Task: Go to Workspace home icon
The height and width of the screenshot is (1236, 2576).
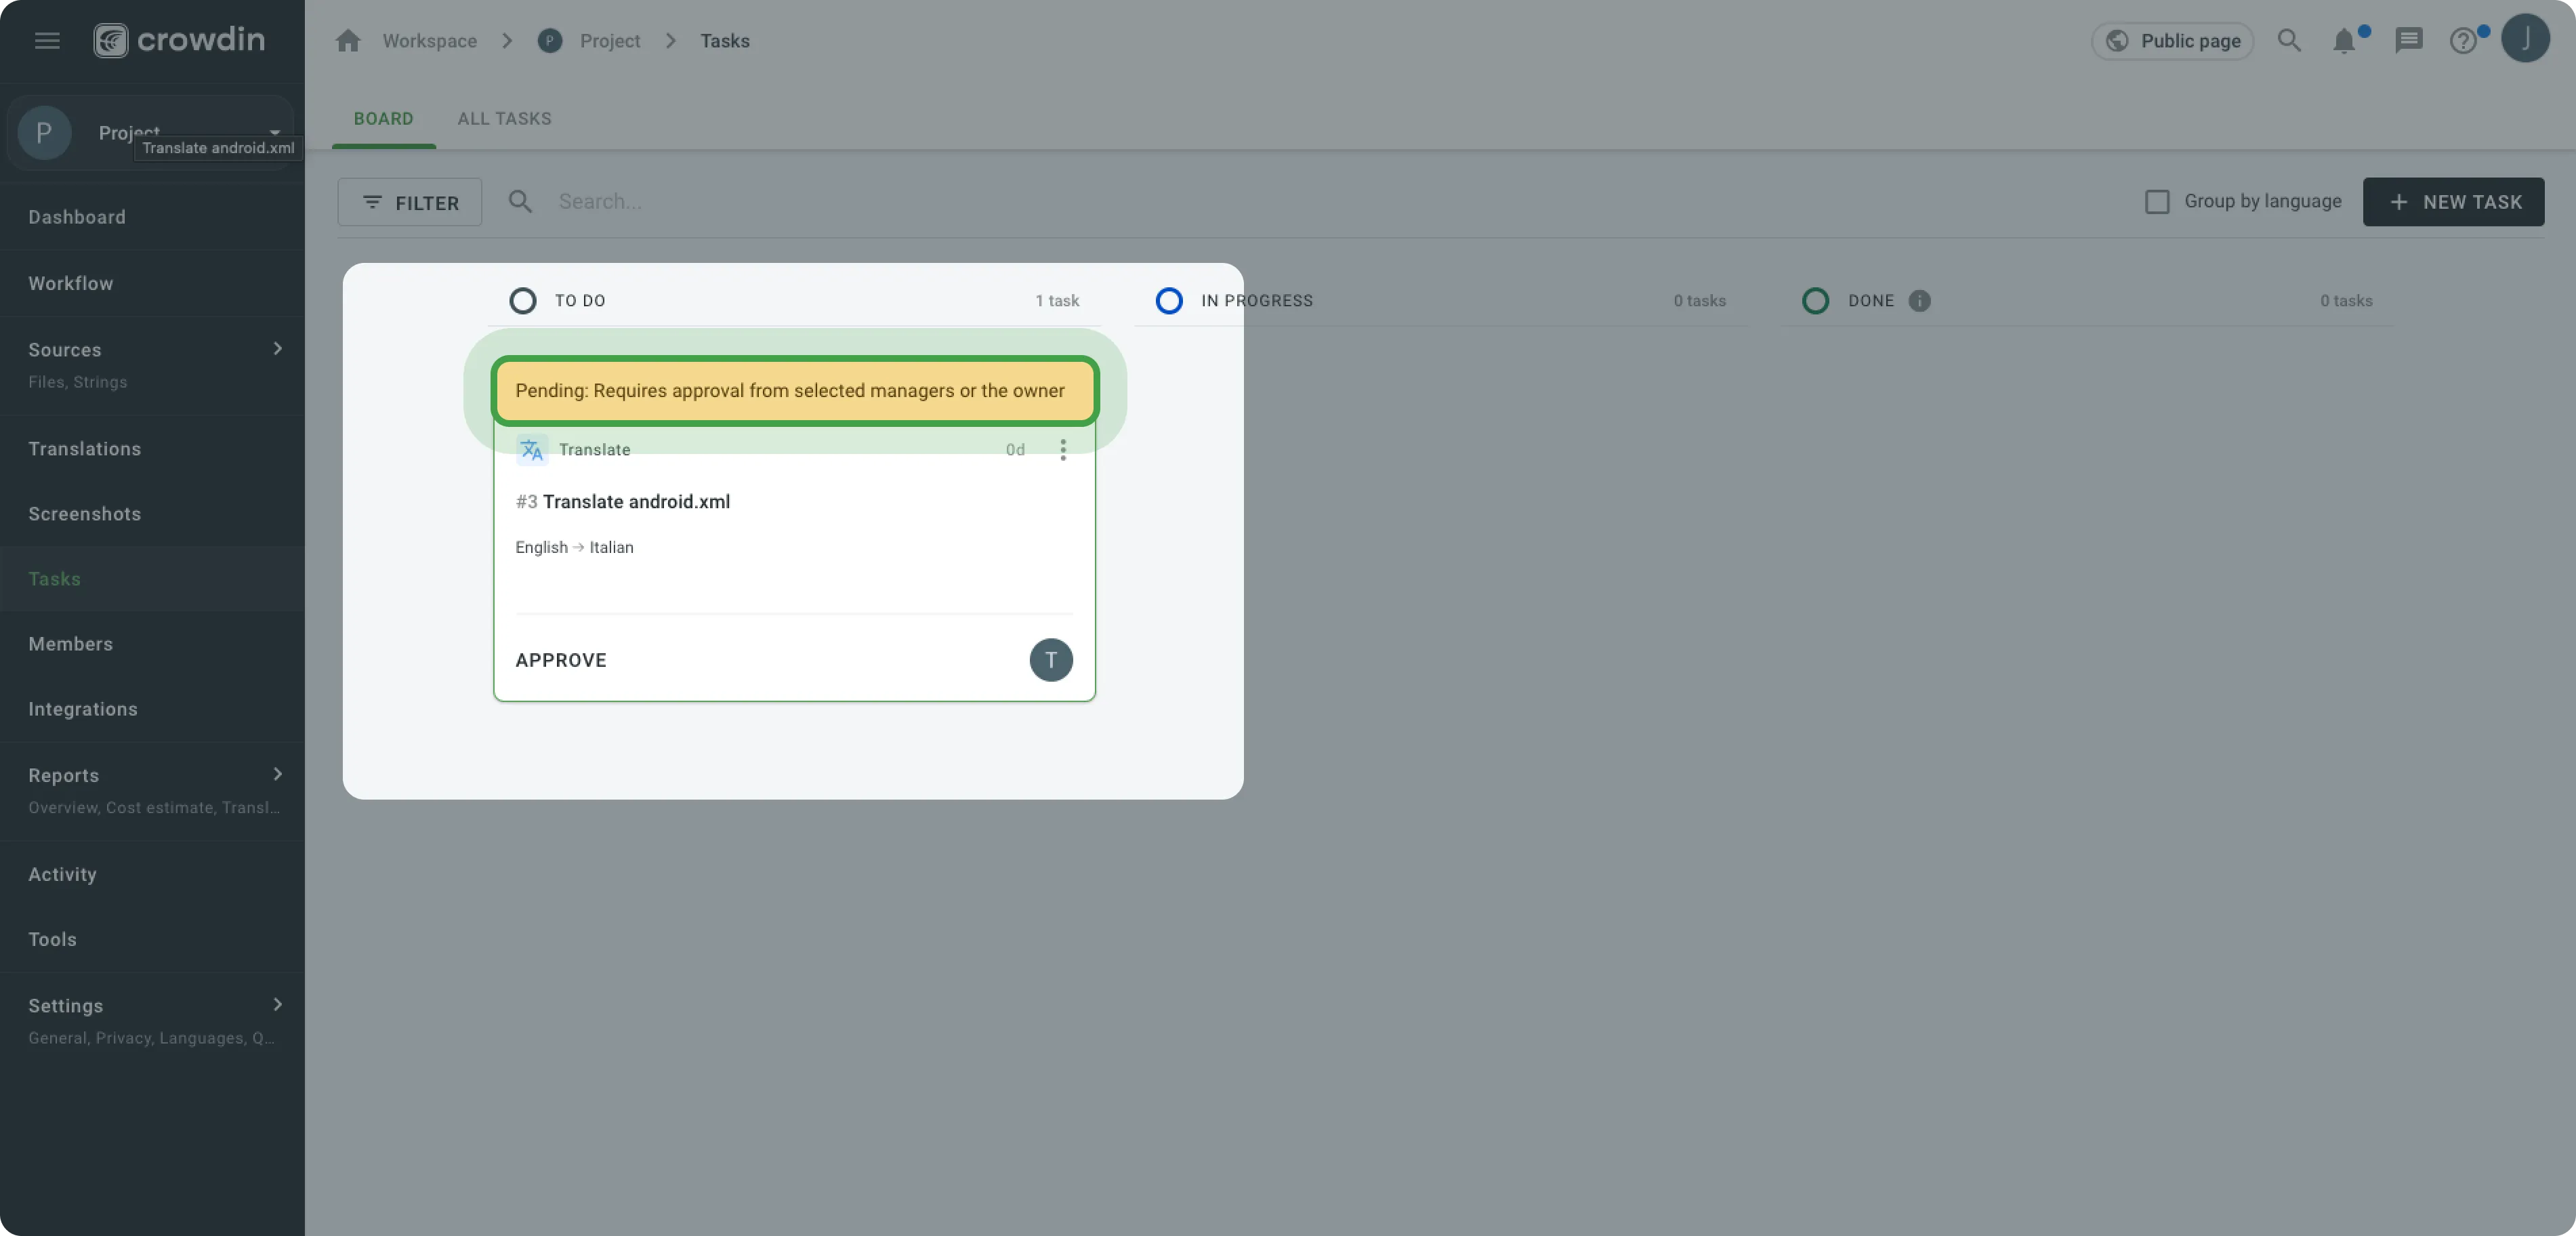Action: 348,41
